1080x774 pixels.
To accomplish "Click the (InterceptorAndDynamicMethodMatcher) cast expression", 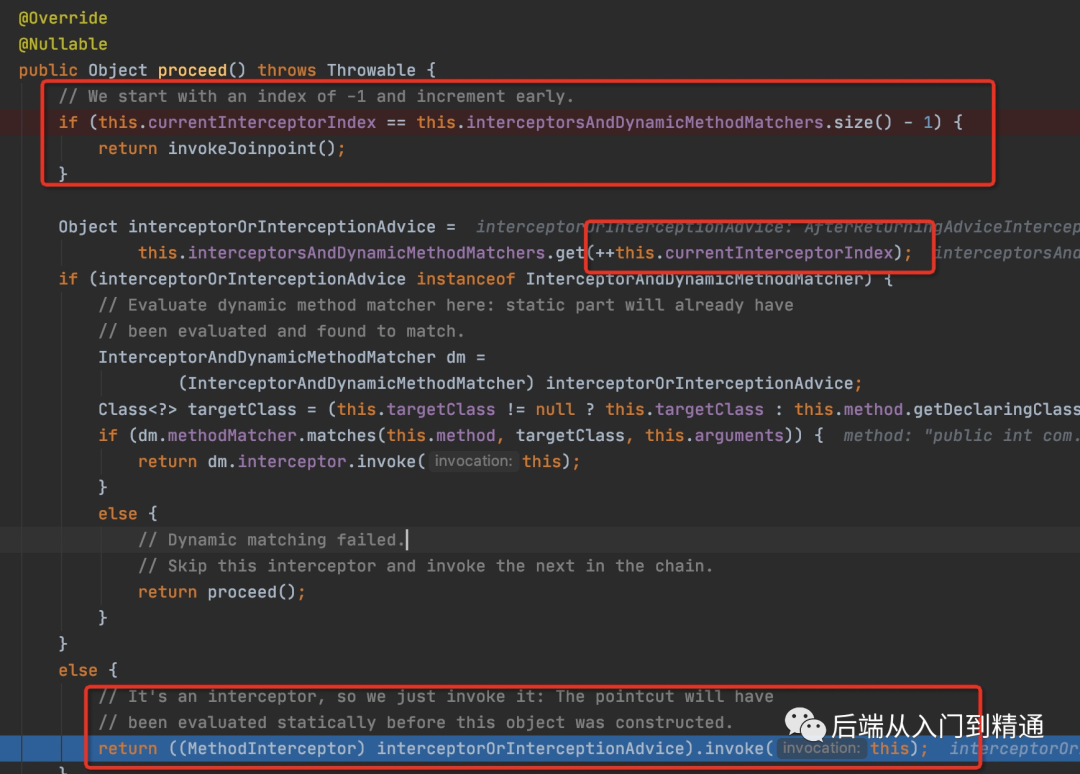I will click(356, 384).
